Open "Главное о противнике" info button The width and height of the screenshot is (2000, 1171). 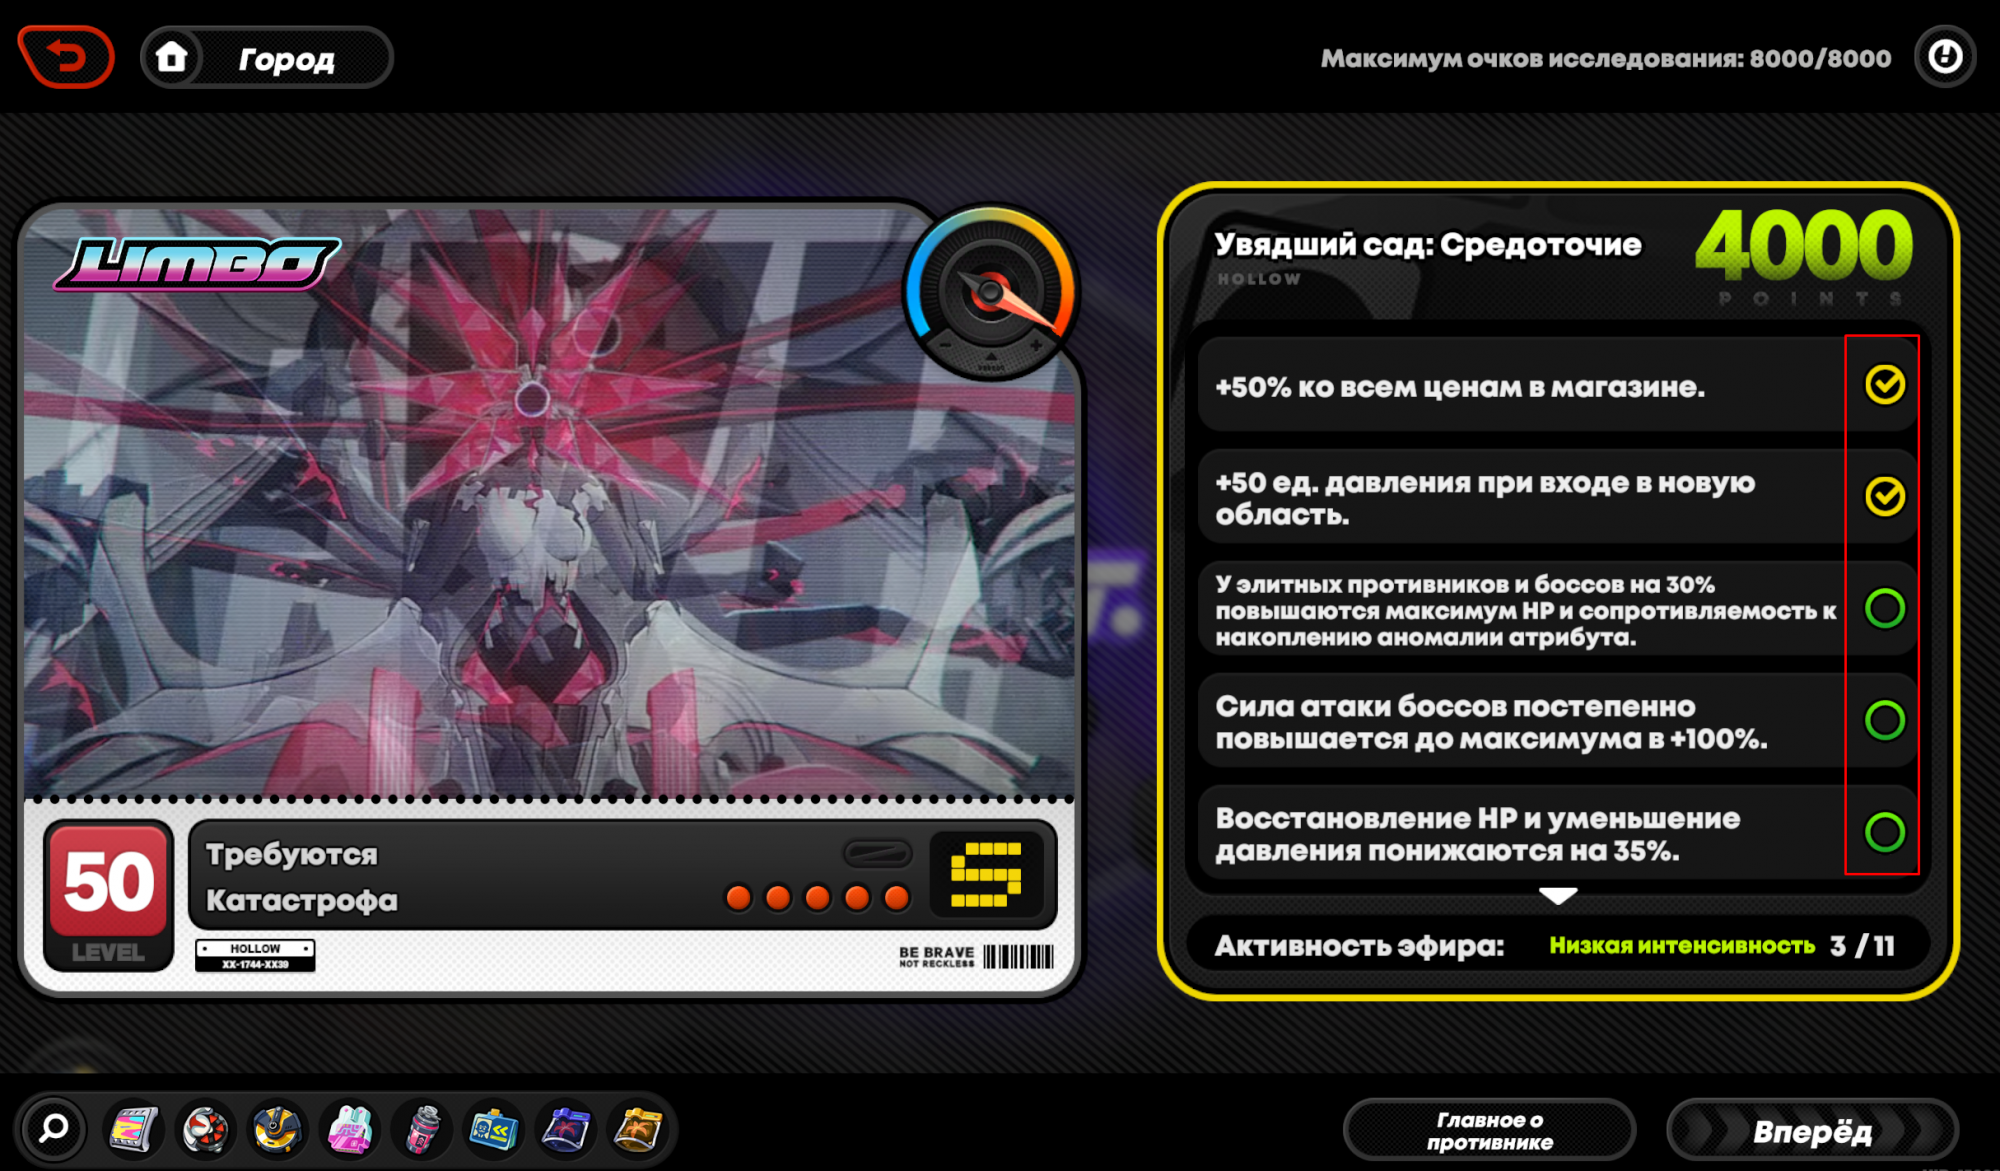1490,1129
